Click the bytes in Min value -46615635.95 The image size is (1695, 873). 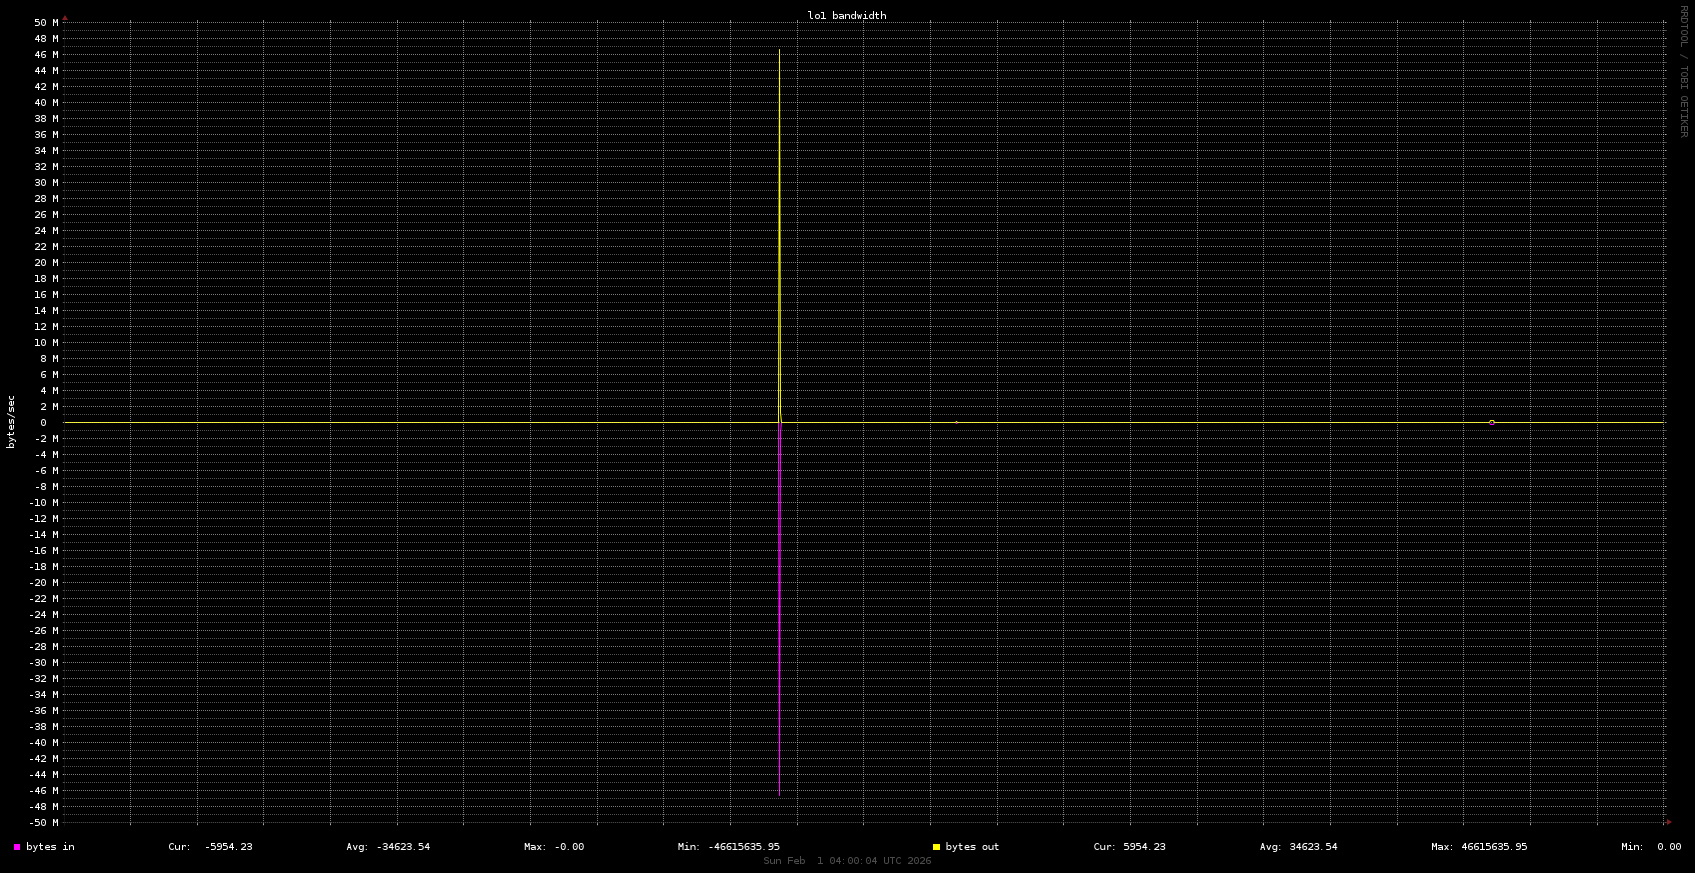pyautogui.click(x=742, y=847)
